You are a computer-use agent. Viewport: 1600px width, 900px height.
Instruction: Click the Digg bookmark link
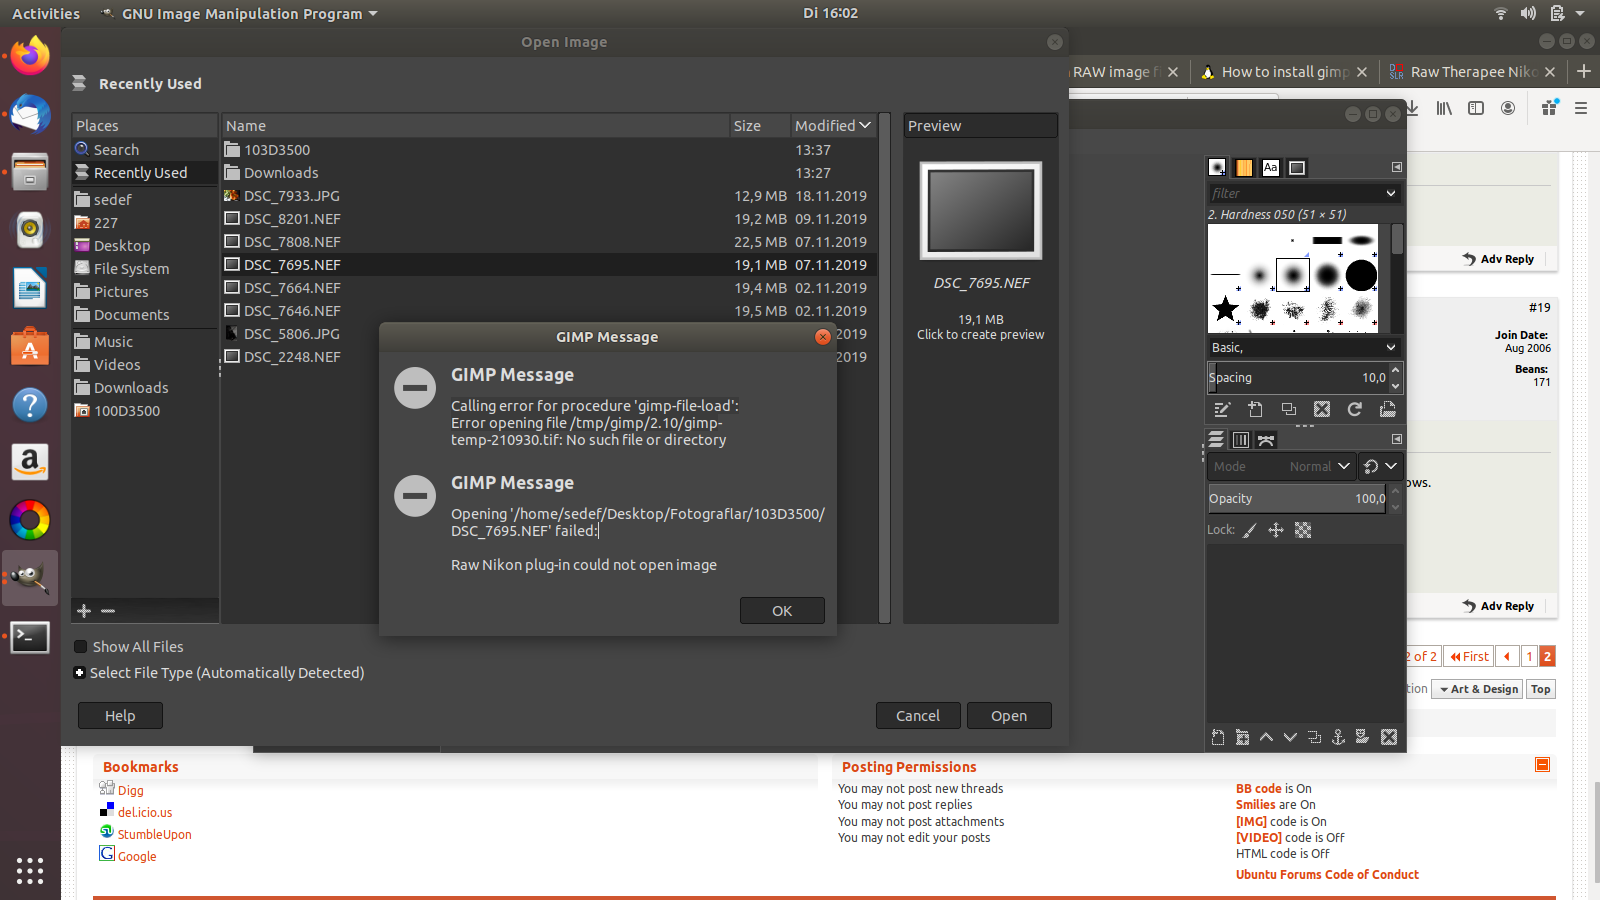click(130, 790)
